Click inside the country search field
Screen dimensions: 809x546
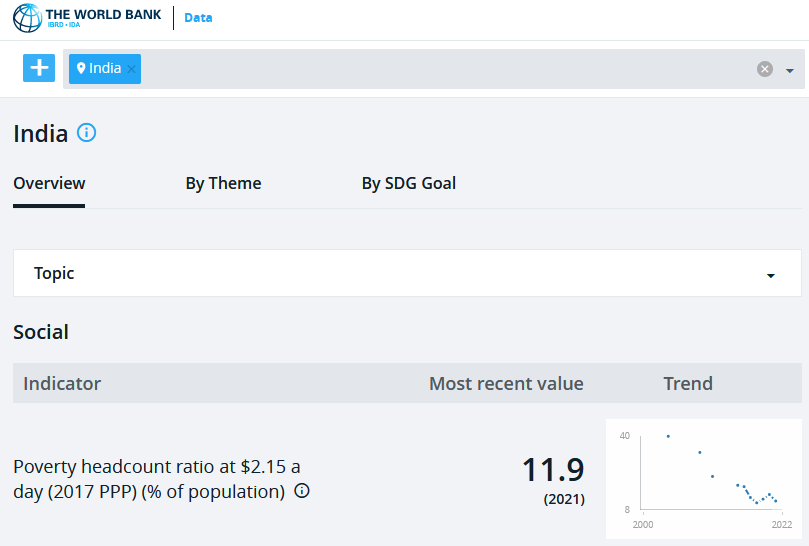tap(447, 69)
